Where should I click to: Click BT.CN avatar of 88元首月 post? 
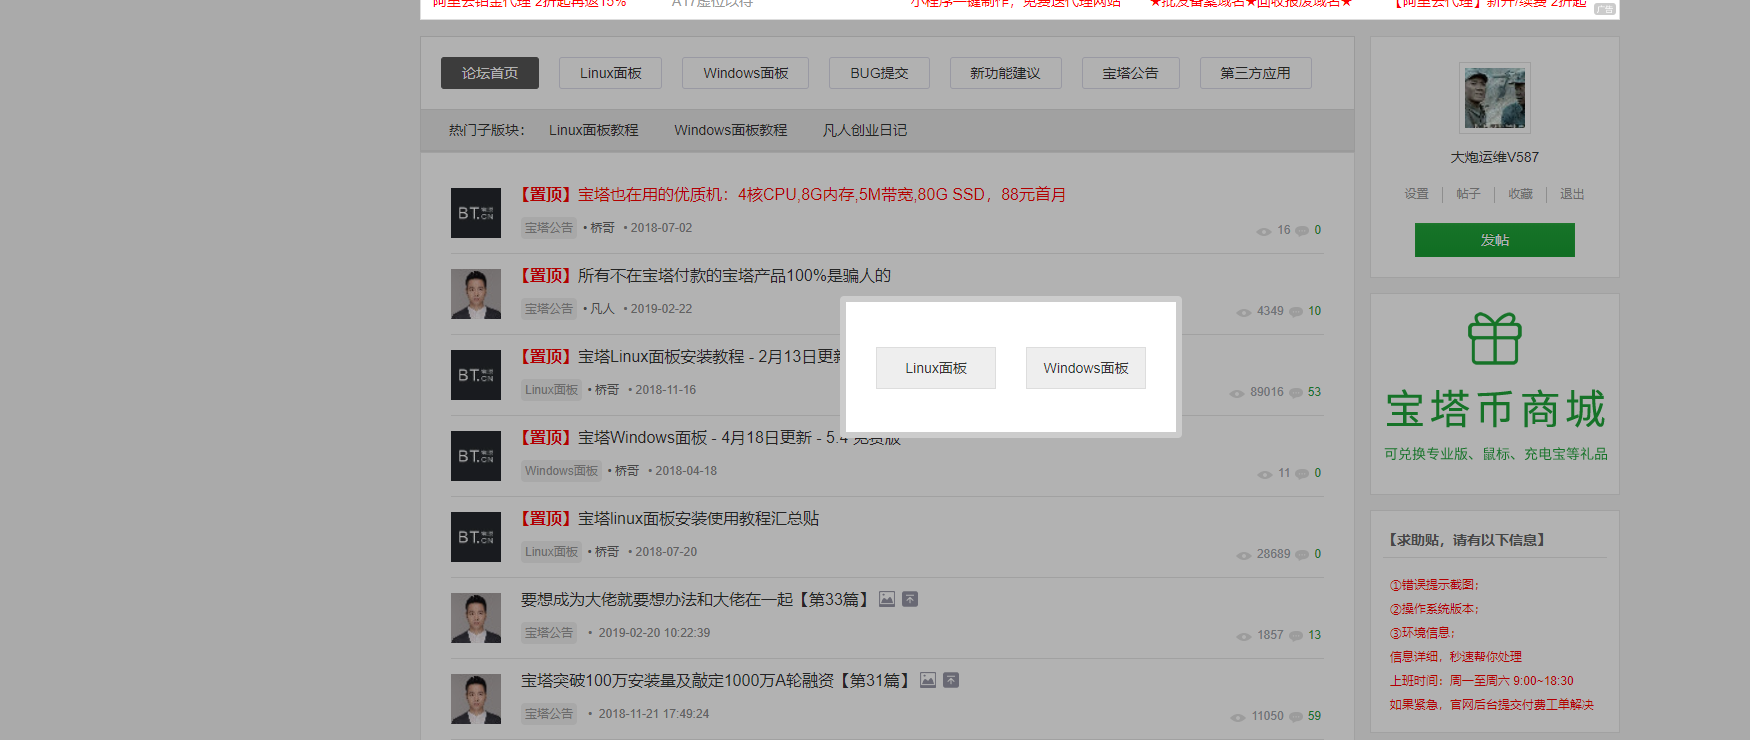(476, 213)
